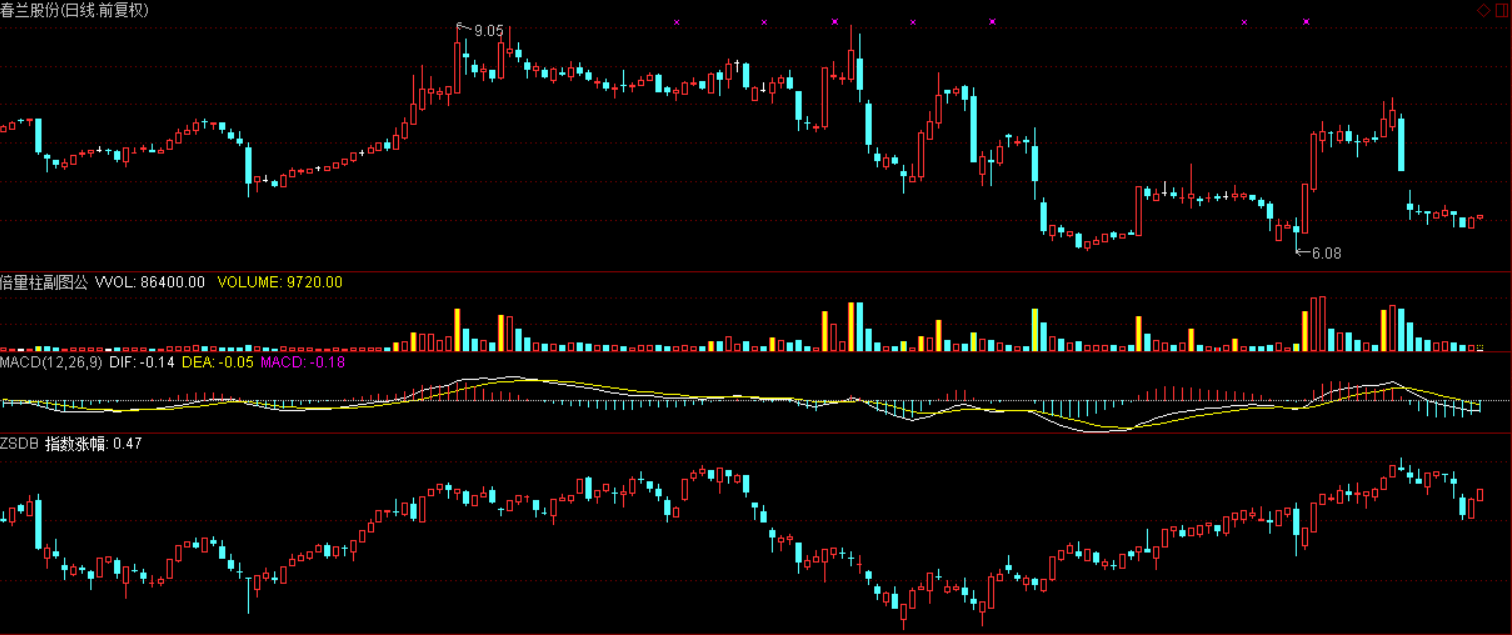Select the last candlestick in ZSDB index chart
The image size is (1512, 635).
pos(1480,494)
